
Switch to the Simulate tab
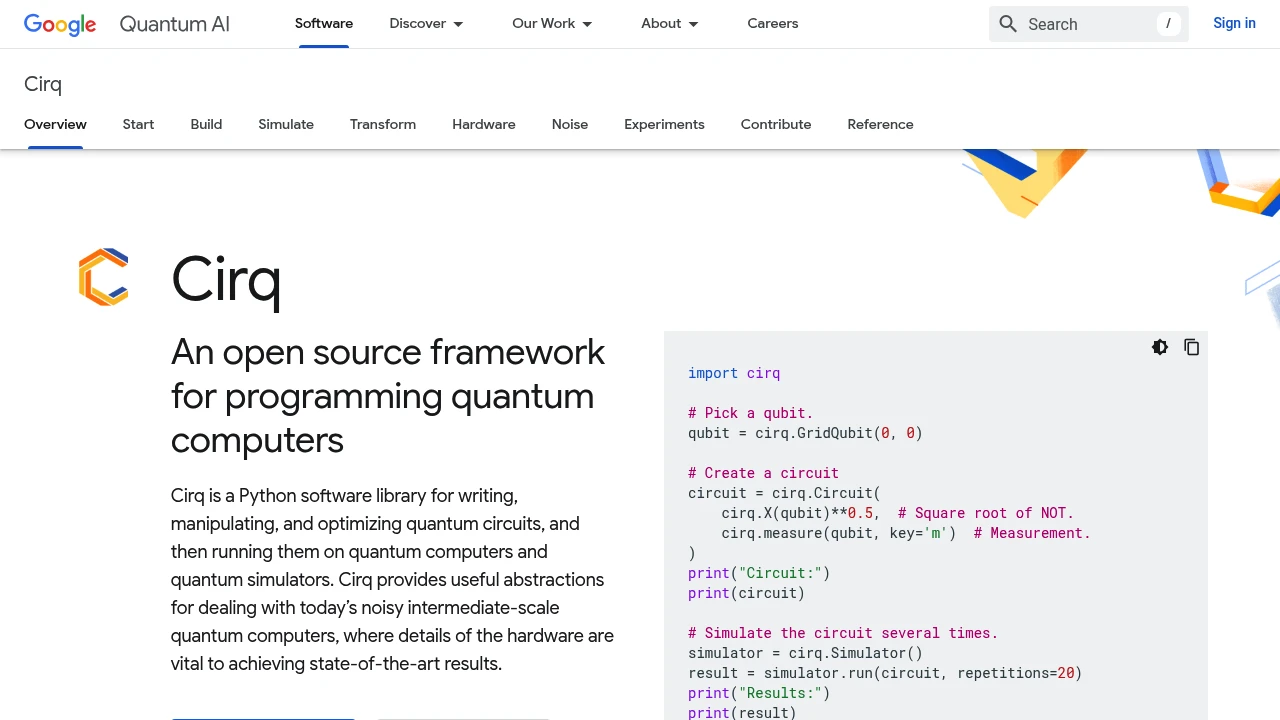(x=286, y=124)
